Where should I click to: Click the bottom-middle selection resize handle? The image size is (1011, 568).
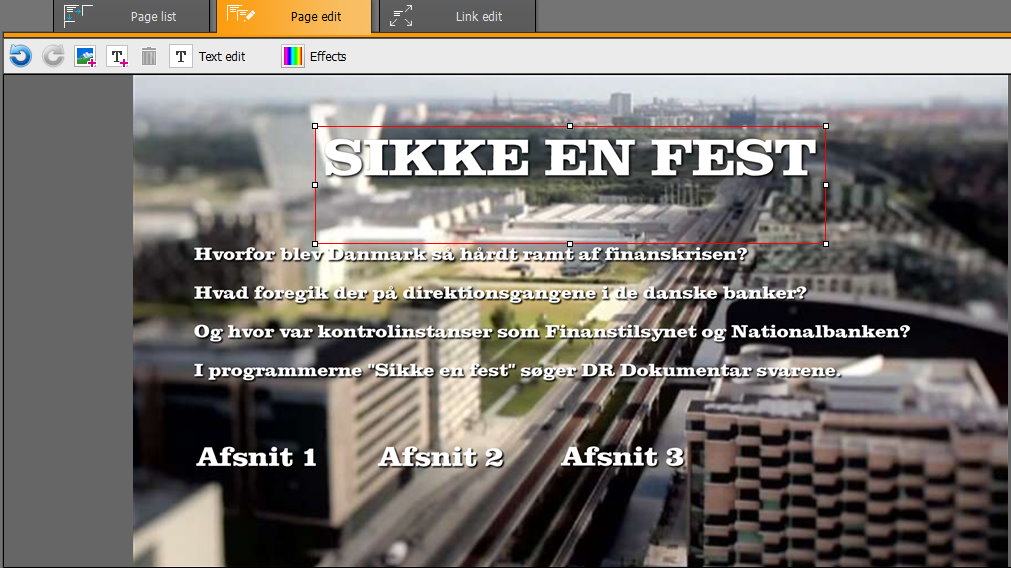(x=570, y=244)
